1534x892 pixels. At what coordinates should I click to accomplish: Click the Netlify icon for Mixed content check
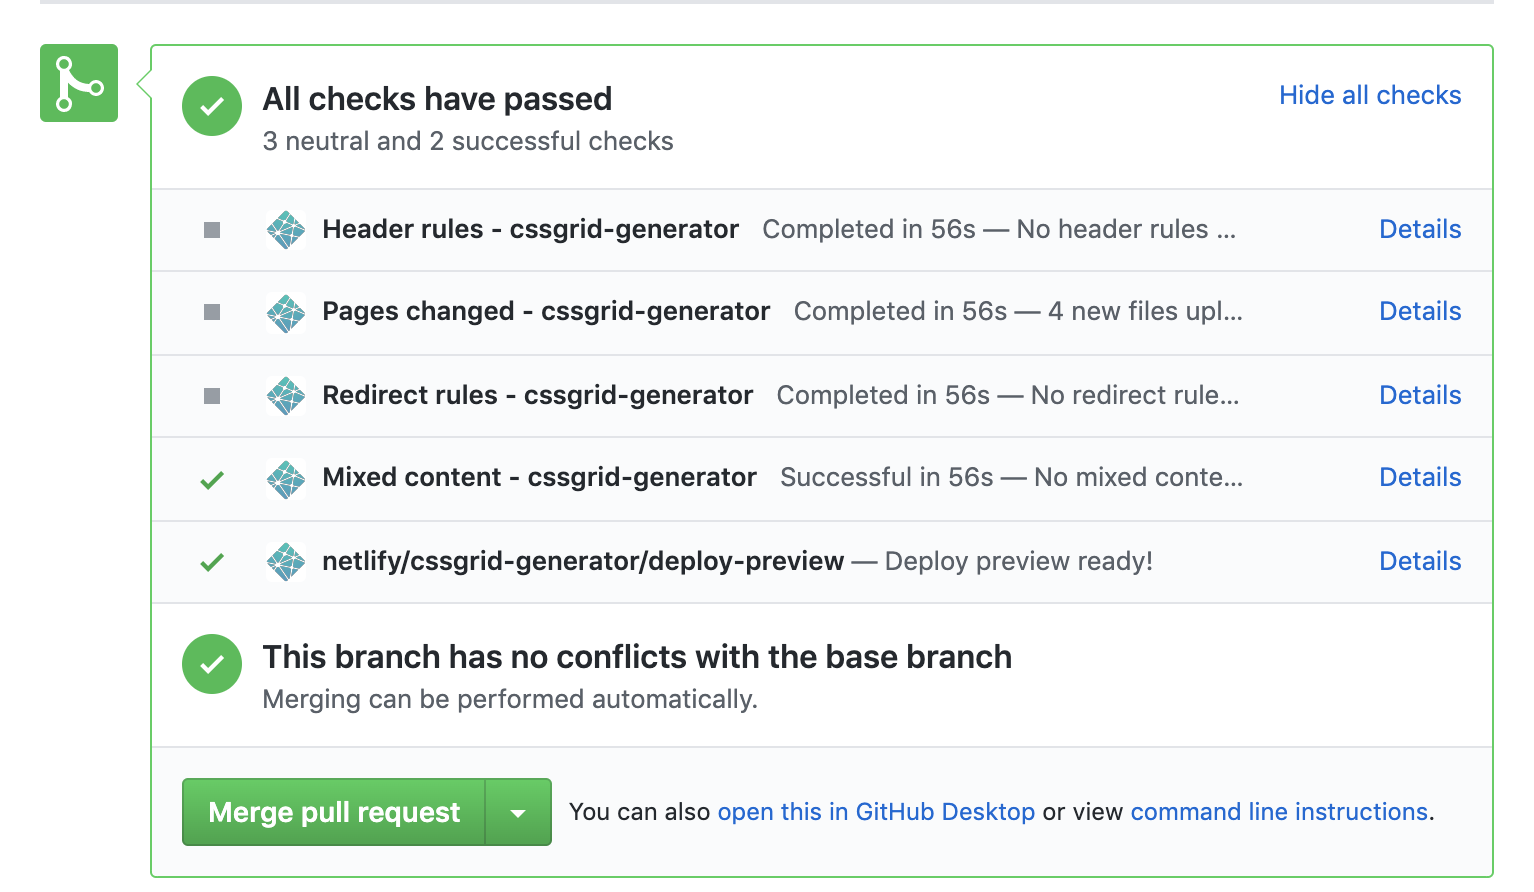pos(286,479)
